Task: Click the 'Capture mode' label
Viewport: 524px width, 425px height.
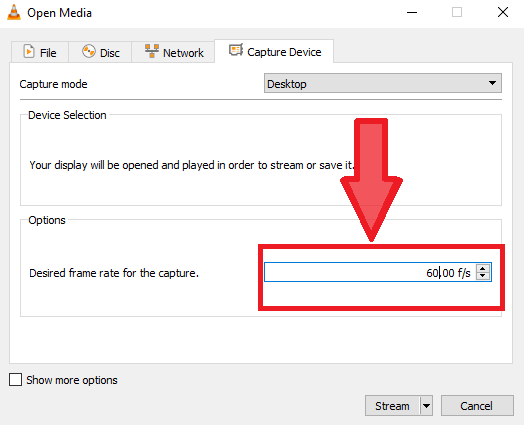Action: [53, 84]
